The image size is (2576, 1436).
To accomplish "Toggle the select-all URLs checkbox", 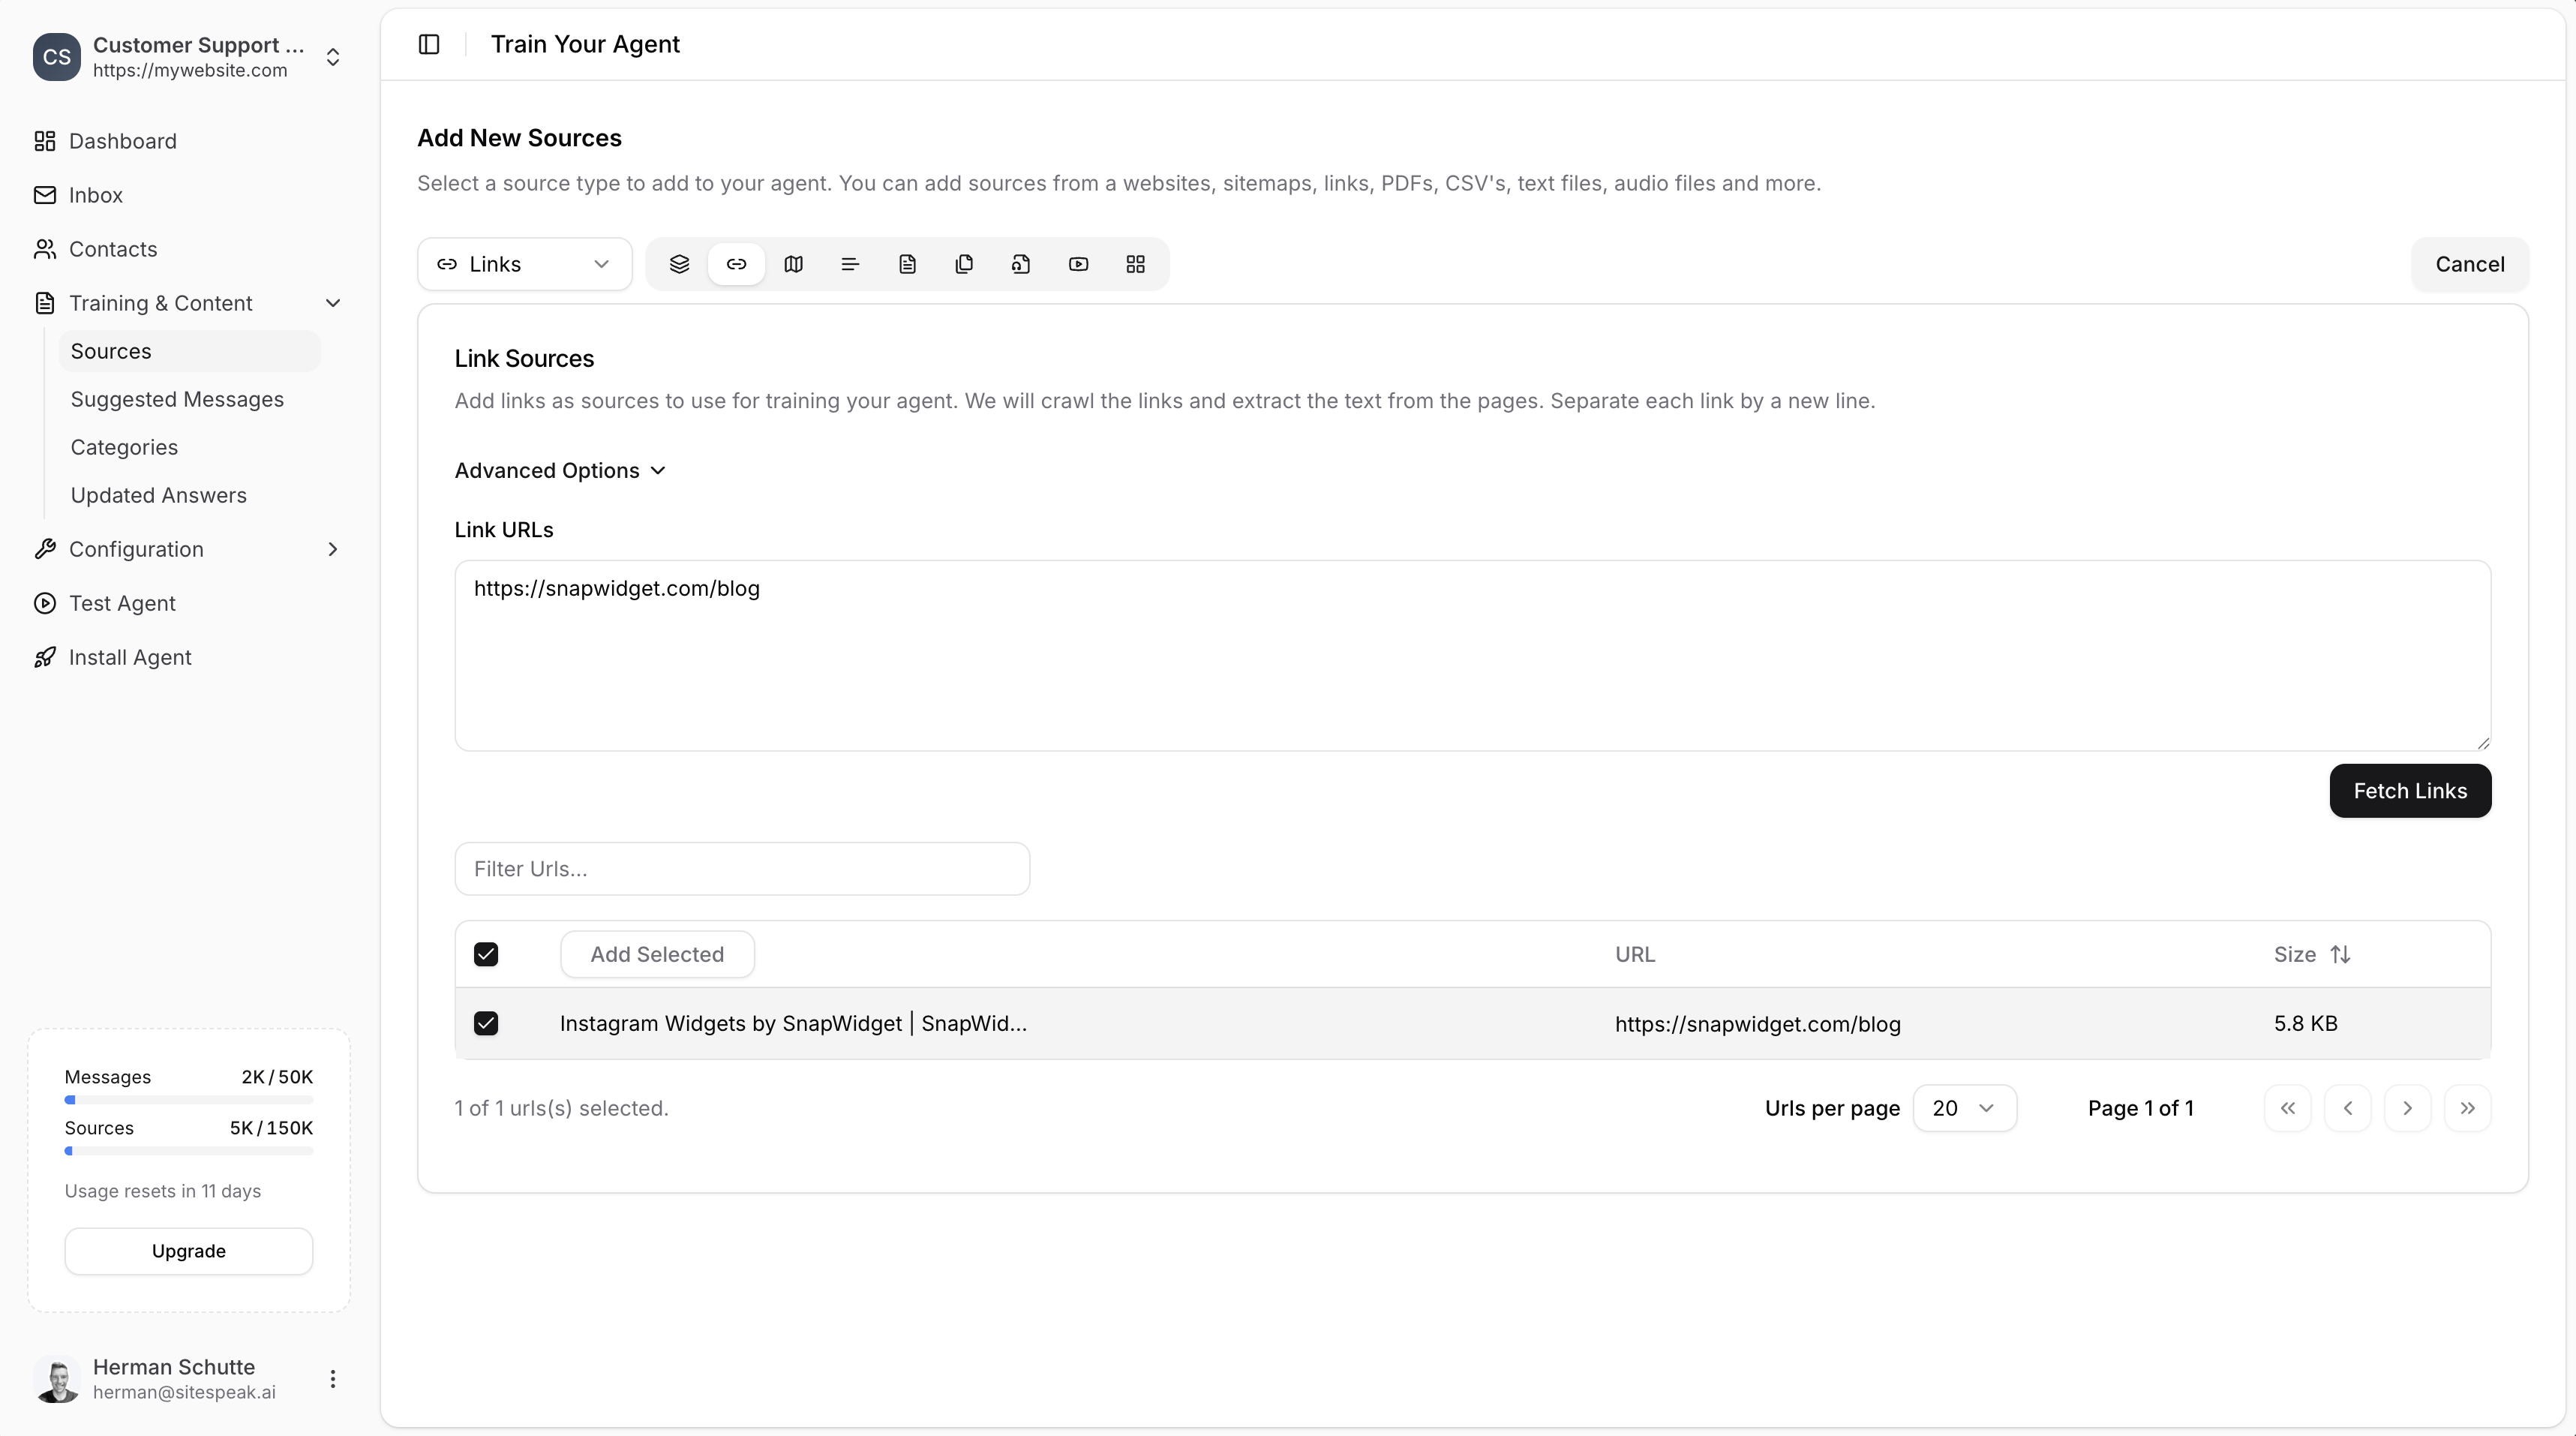I will 487,954.
